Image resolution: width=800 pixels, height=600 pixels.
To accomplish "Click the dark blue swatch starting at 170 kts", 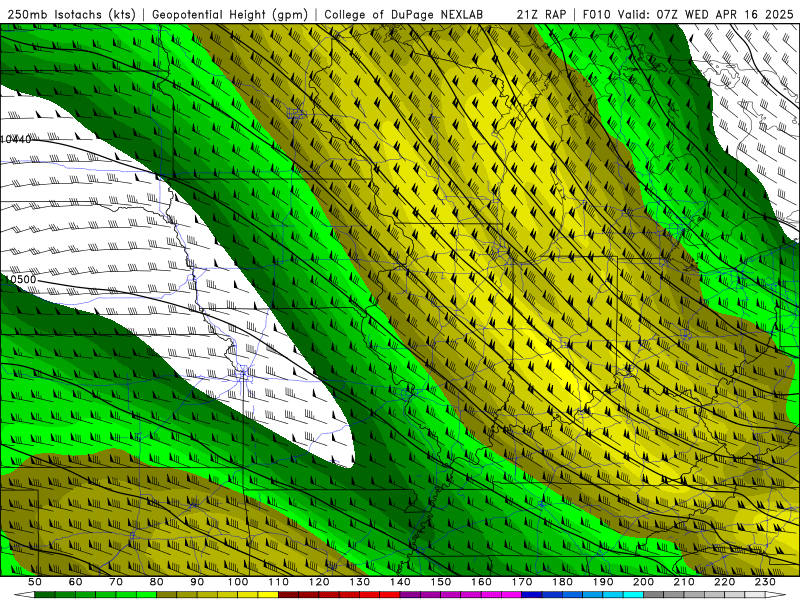I will (x=532, y=595).
